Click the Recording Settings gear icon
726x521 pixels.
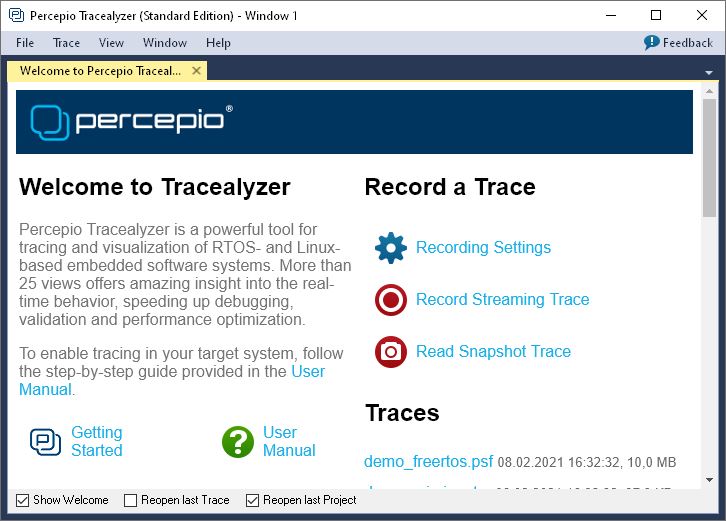coord(391,248)
